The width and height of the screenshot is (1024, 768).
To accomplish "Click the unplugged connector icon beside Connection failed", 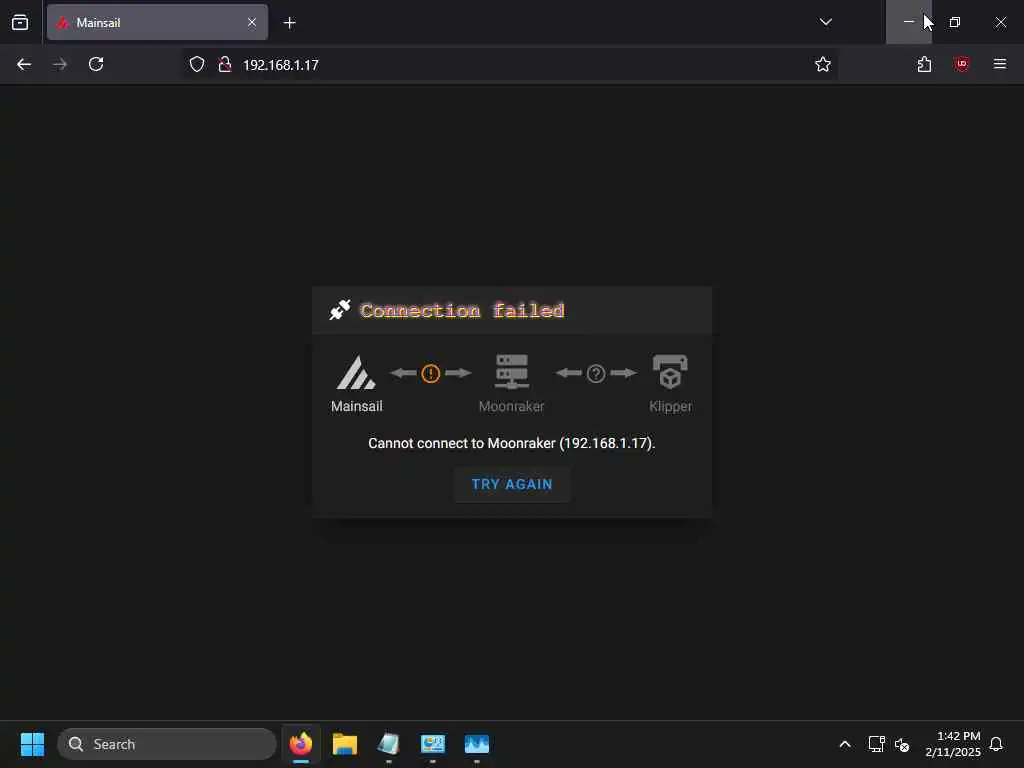I will tap(340, 310).
